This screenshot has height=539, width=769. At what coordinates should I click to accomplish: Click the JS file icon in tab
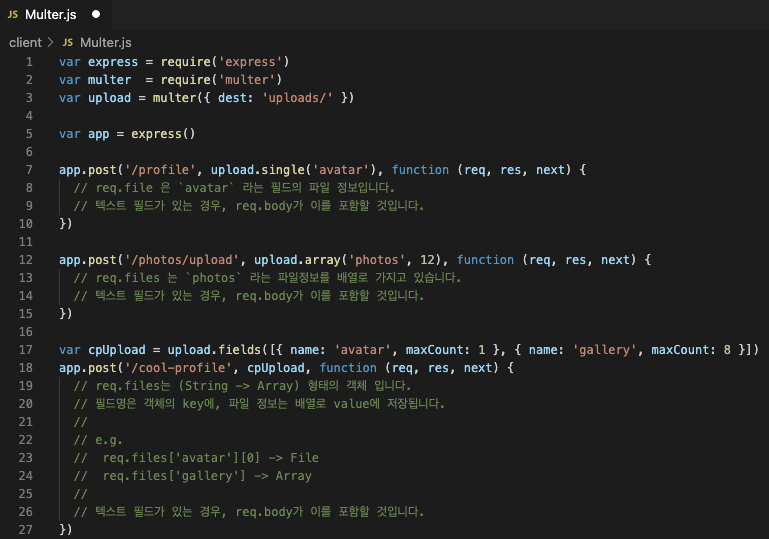(x=13, y=15)
